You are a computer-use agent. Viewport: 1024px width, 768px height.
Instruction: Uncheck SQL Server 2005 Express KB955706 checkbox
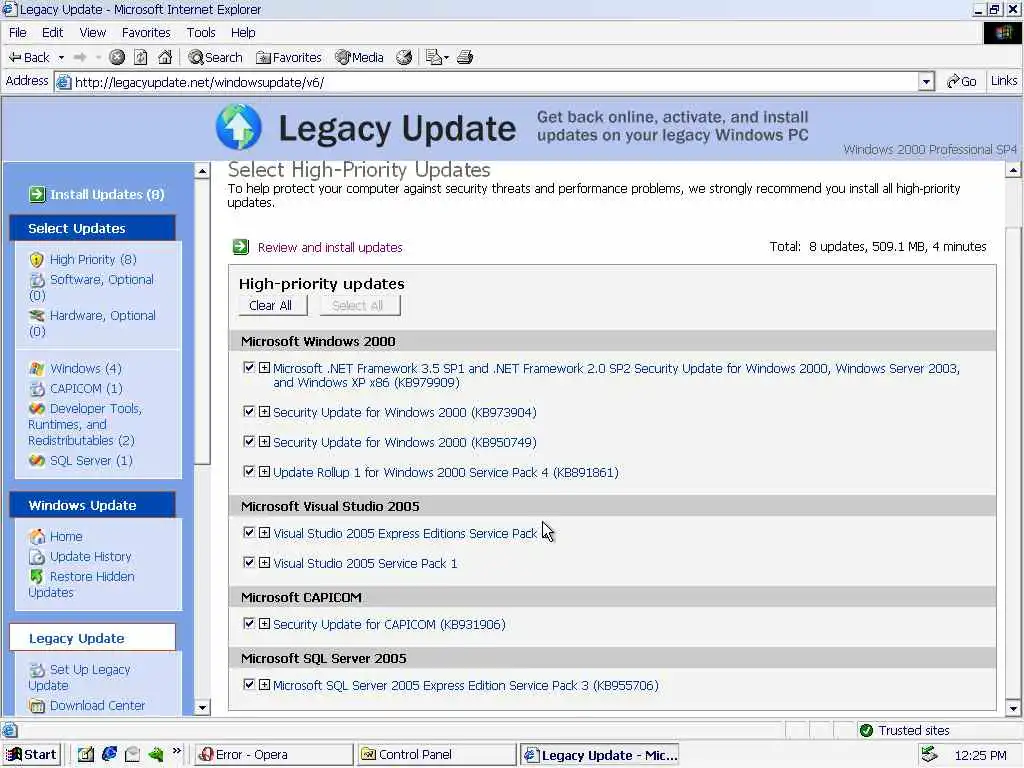249,684
